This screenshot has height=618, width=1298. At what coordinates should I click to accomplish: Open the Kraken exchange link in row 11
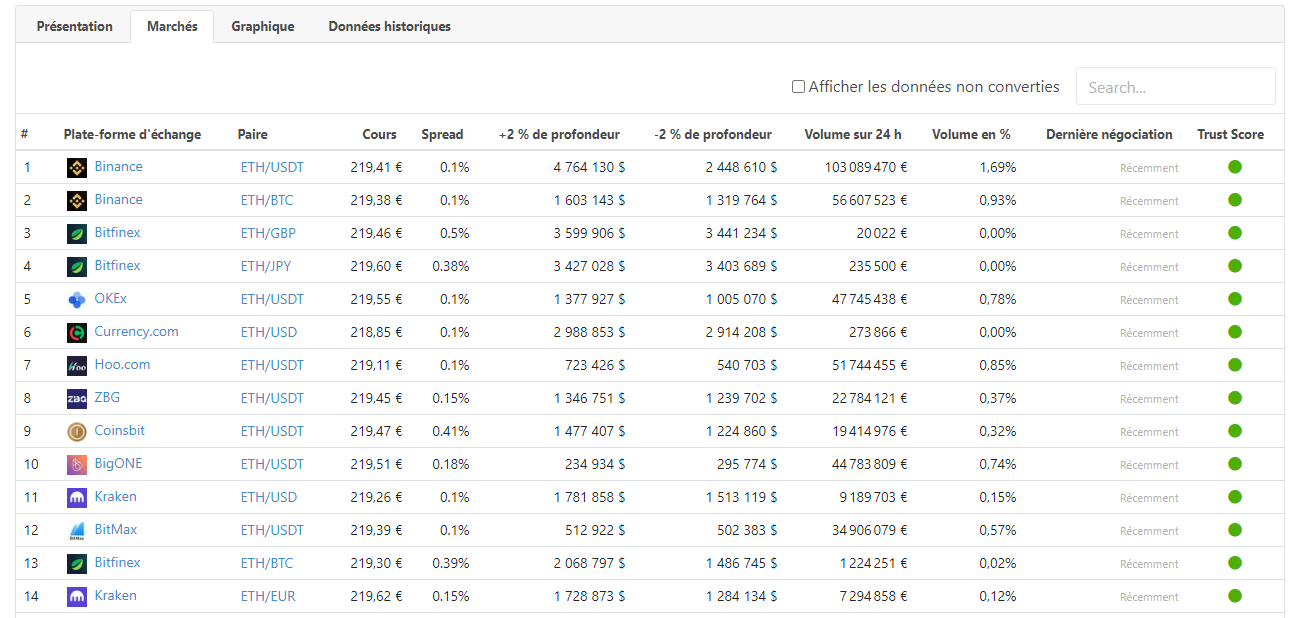115,497
